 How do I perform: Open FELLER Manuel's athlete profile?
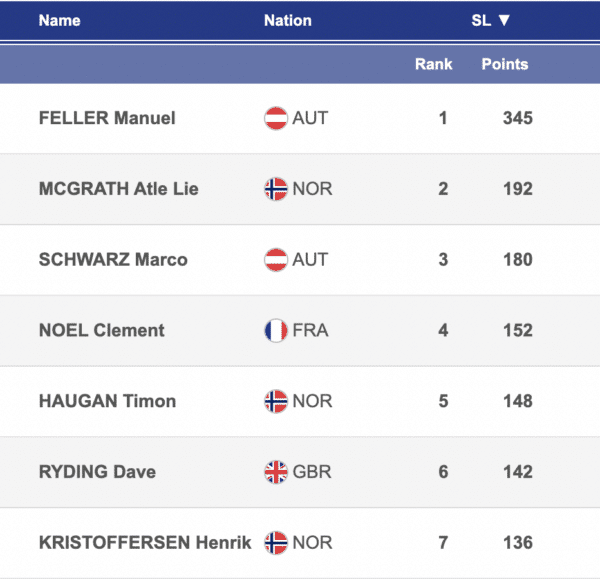107,118
